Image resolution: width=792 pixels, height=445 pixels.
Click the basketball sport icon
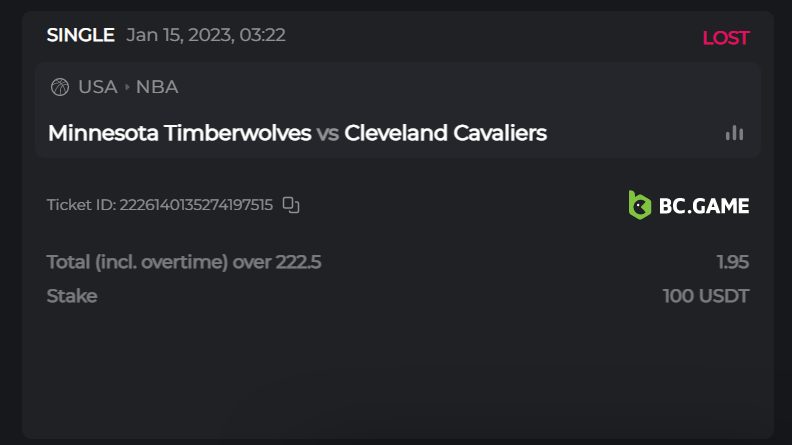tap(60, 87)
